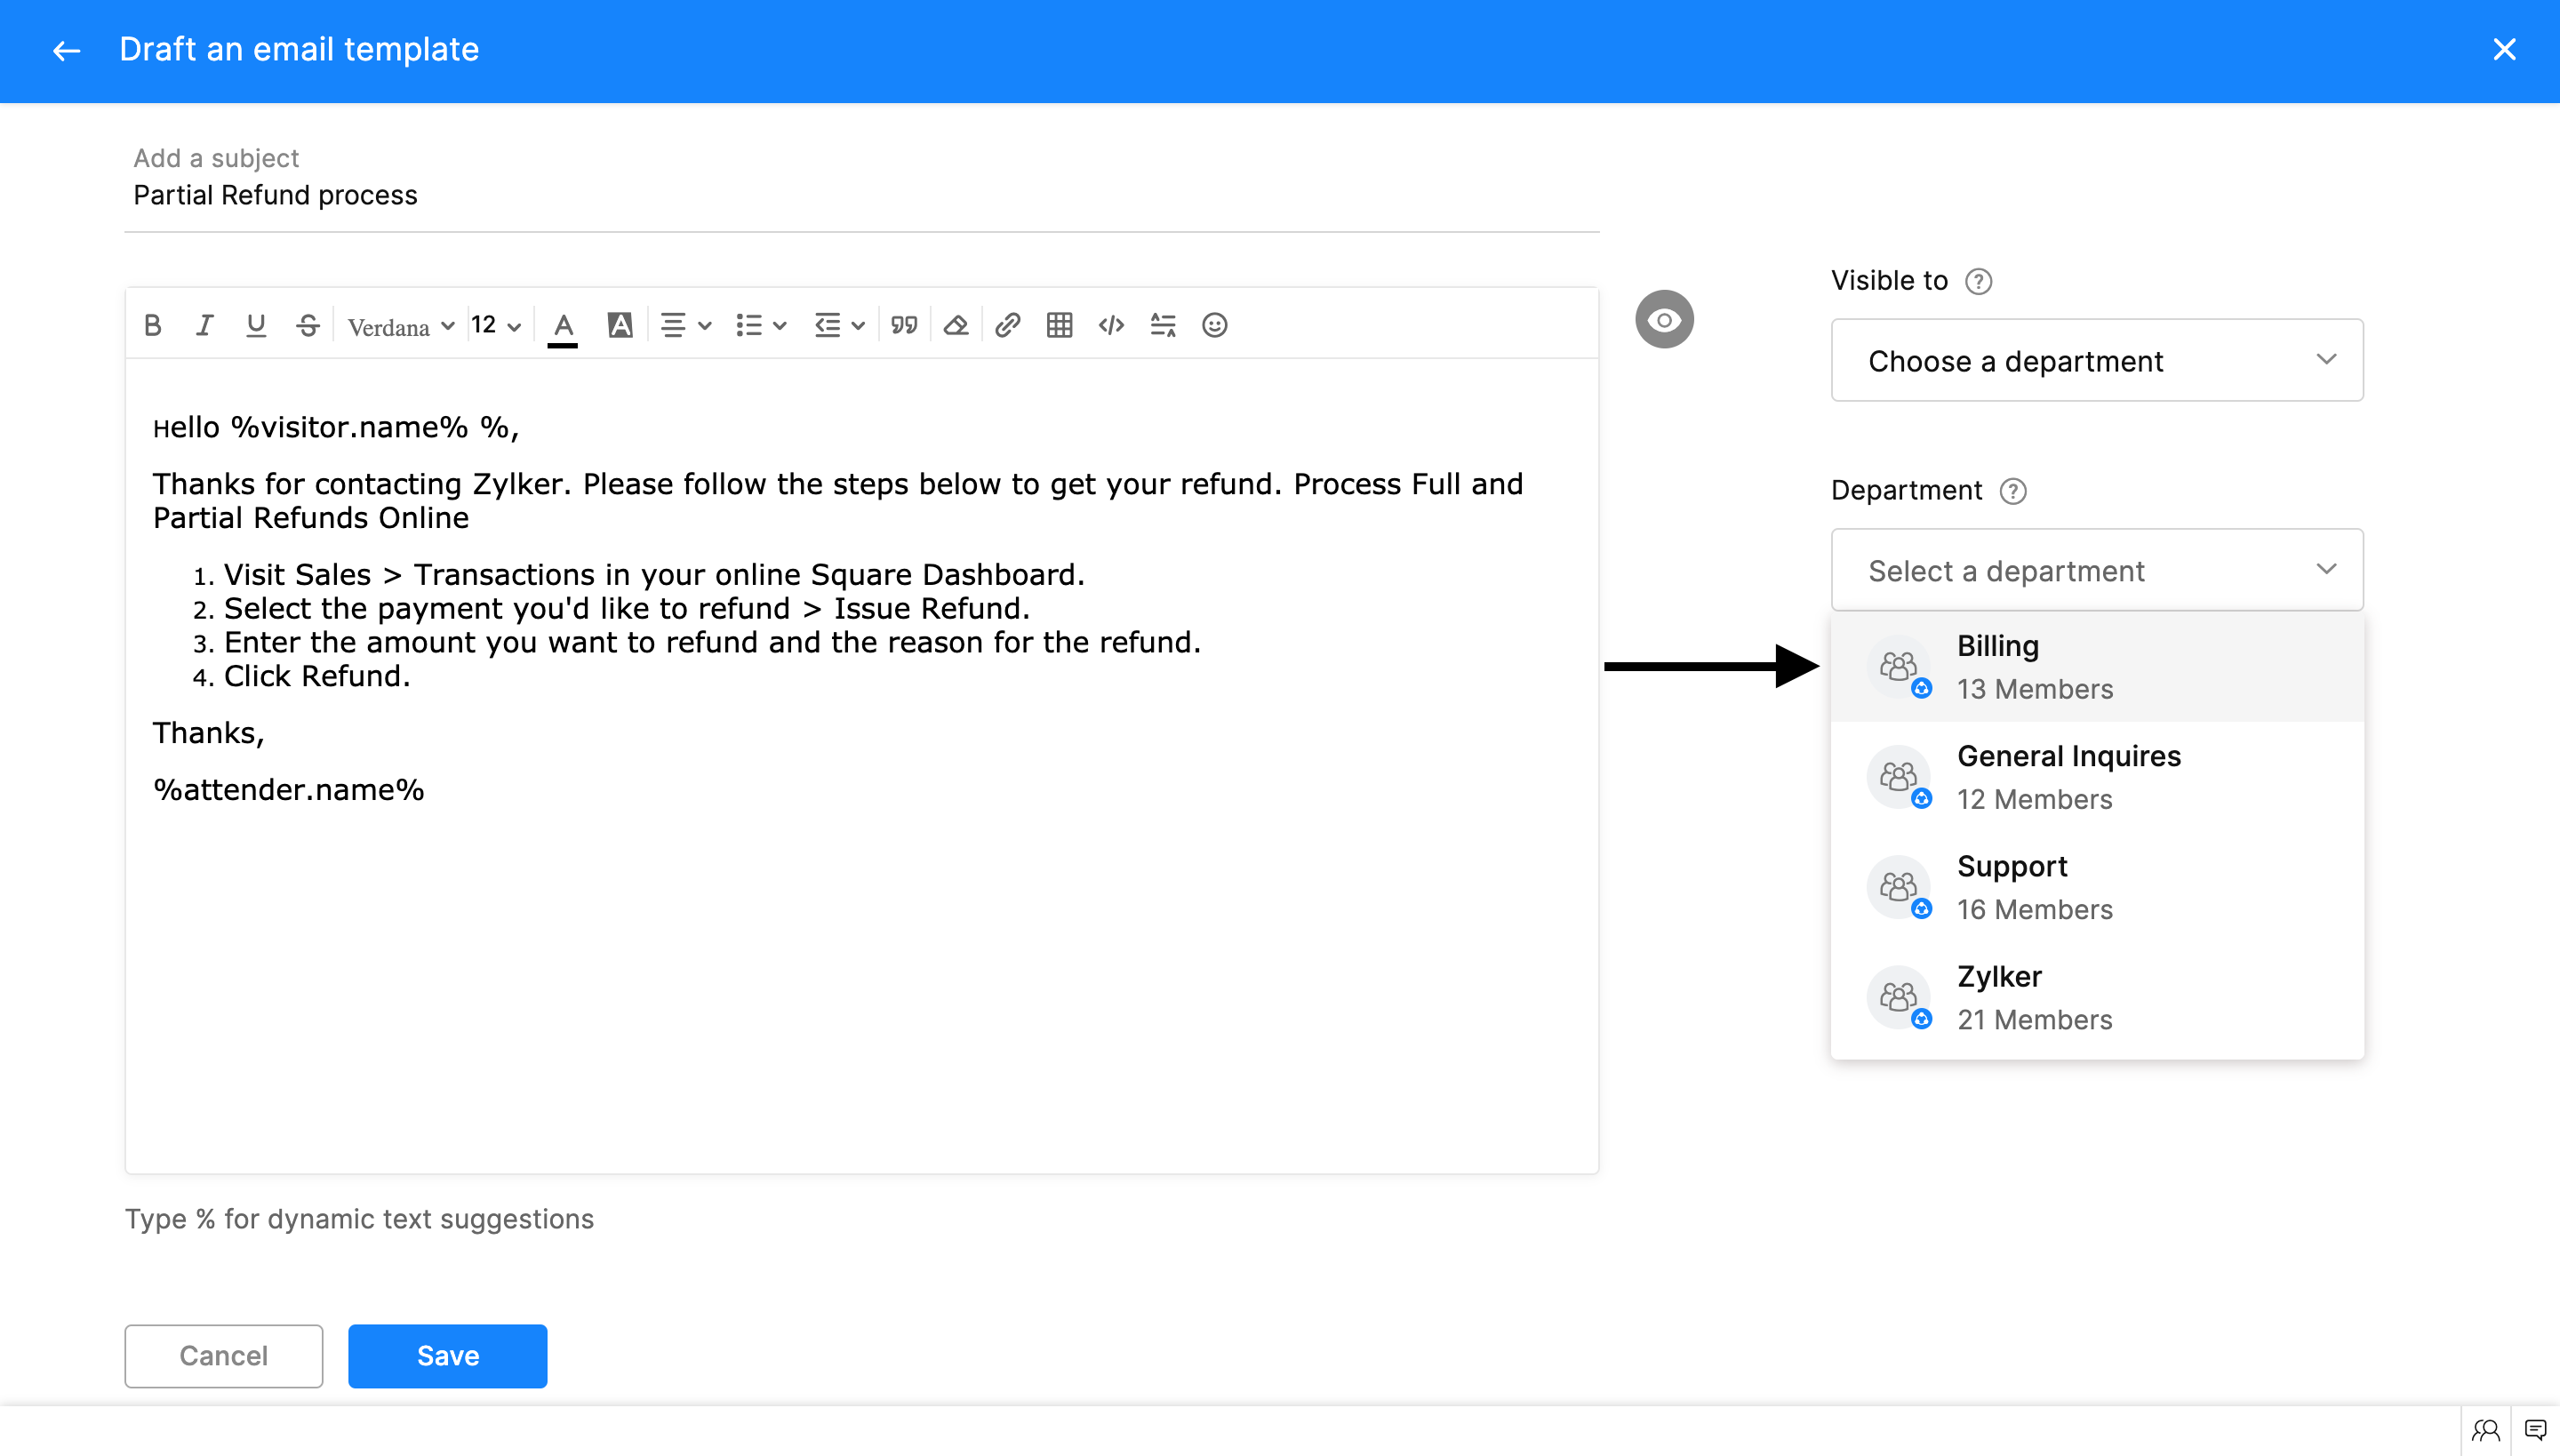Toggle underline formatting
This screenshot has height=1456, width=2560.
pyautogui.click(x=256, y=325)
